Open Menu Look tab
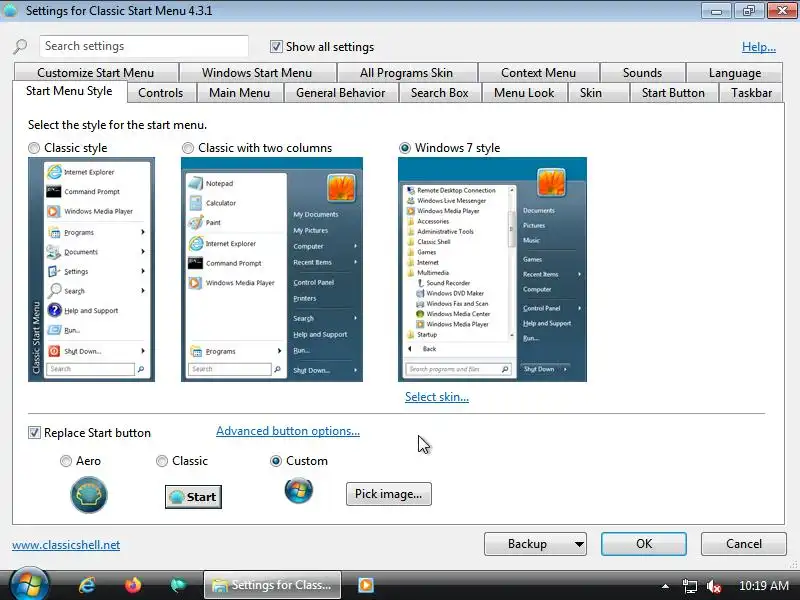 click(524, 93)
